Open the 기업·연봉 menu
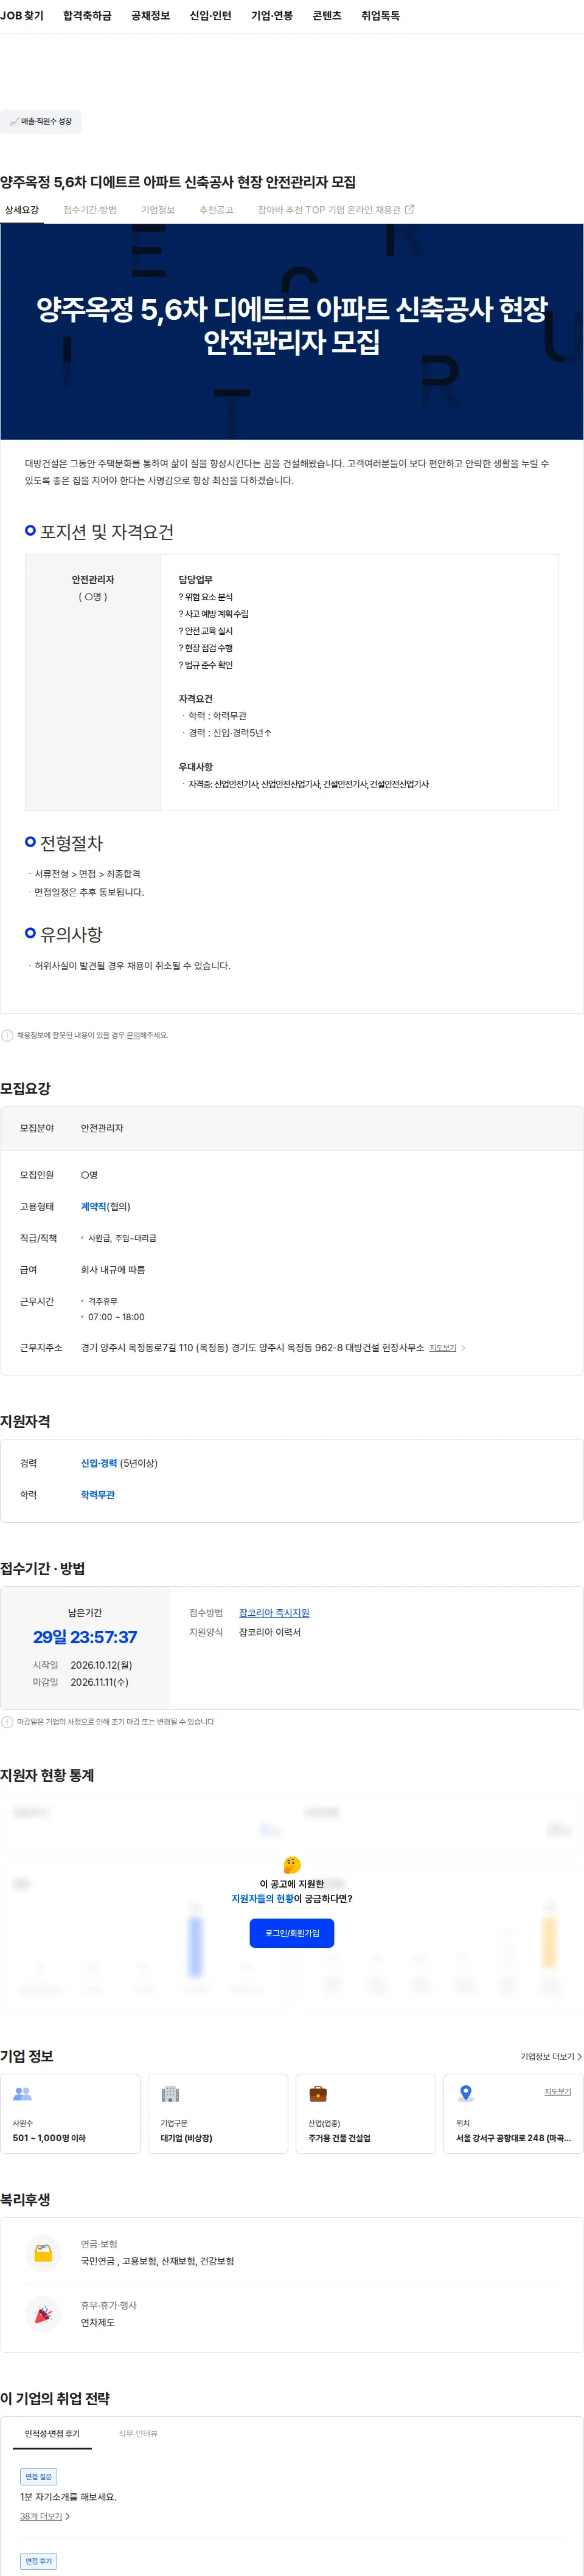Screen dimensions: 584x2576 272,16
